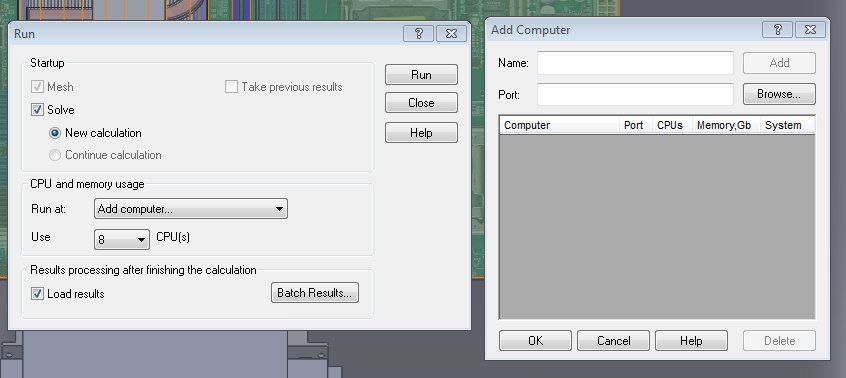This screenshot has width=846, height=378.
Task: Uncheck the Solve checkbox
Action: pos(37,110)
